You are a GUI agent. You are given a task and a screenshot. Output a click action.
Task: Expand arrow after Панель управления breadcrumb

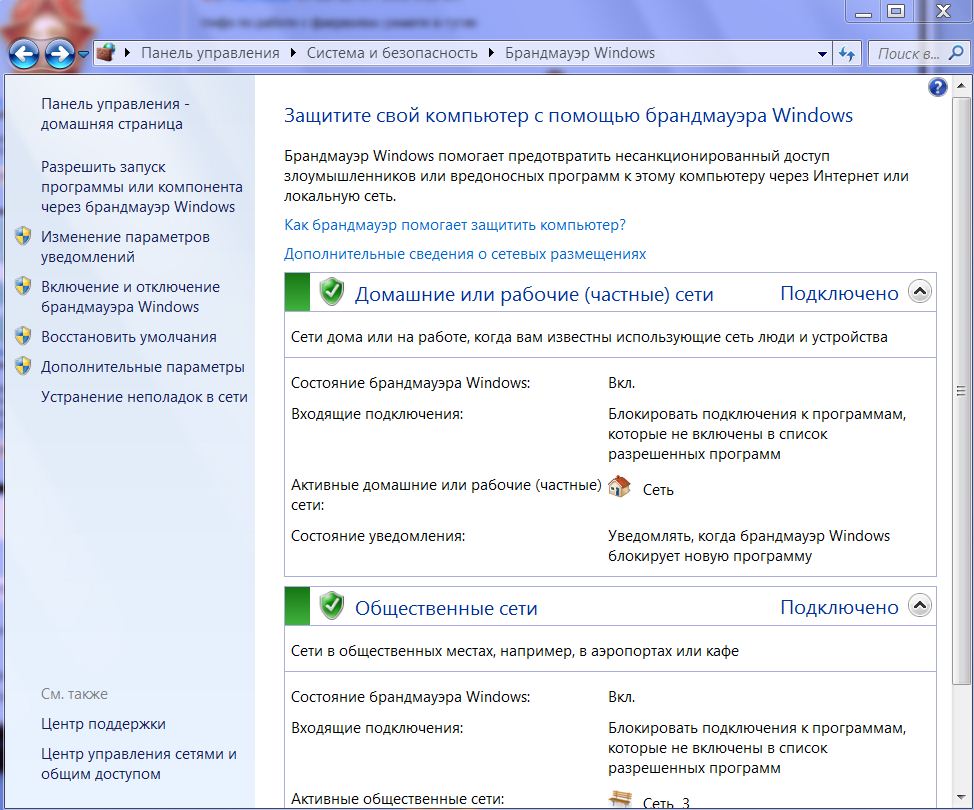coord(293,53)
